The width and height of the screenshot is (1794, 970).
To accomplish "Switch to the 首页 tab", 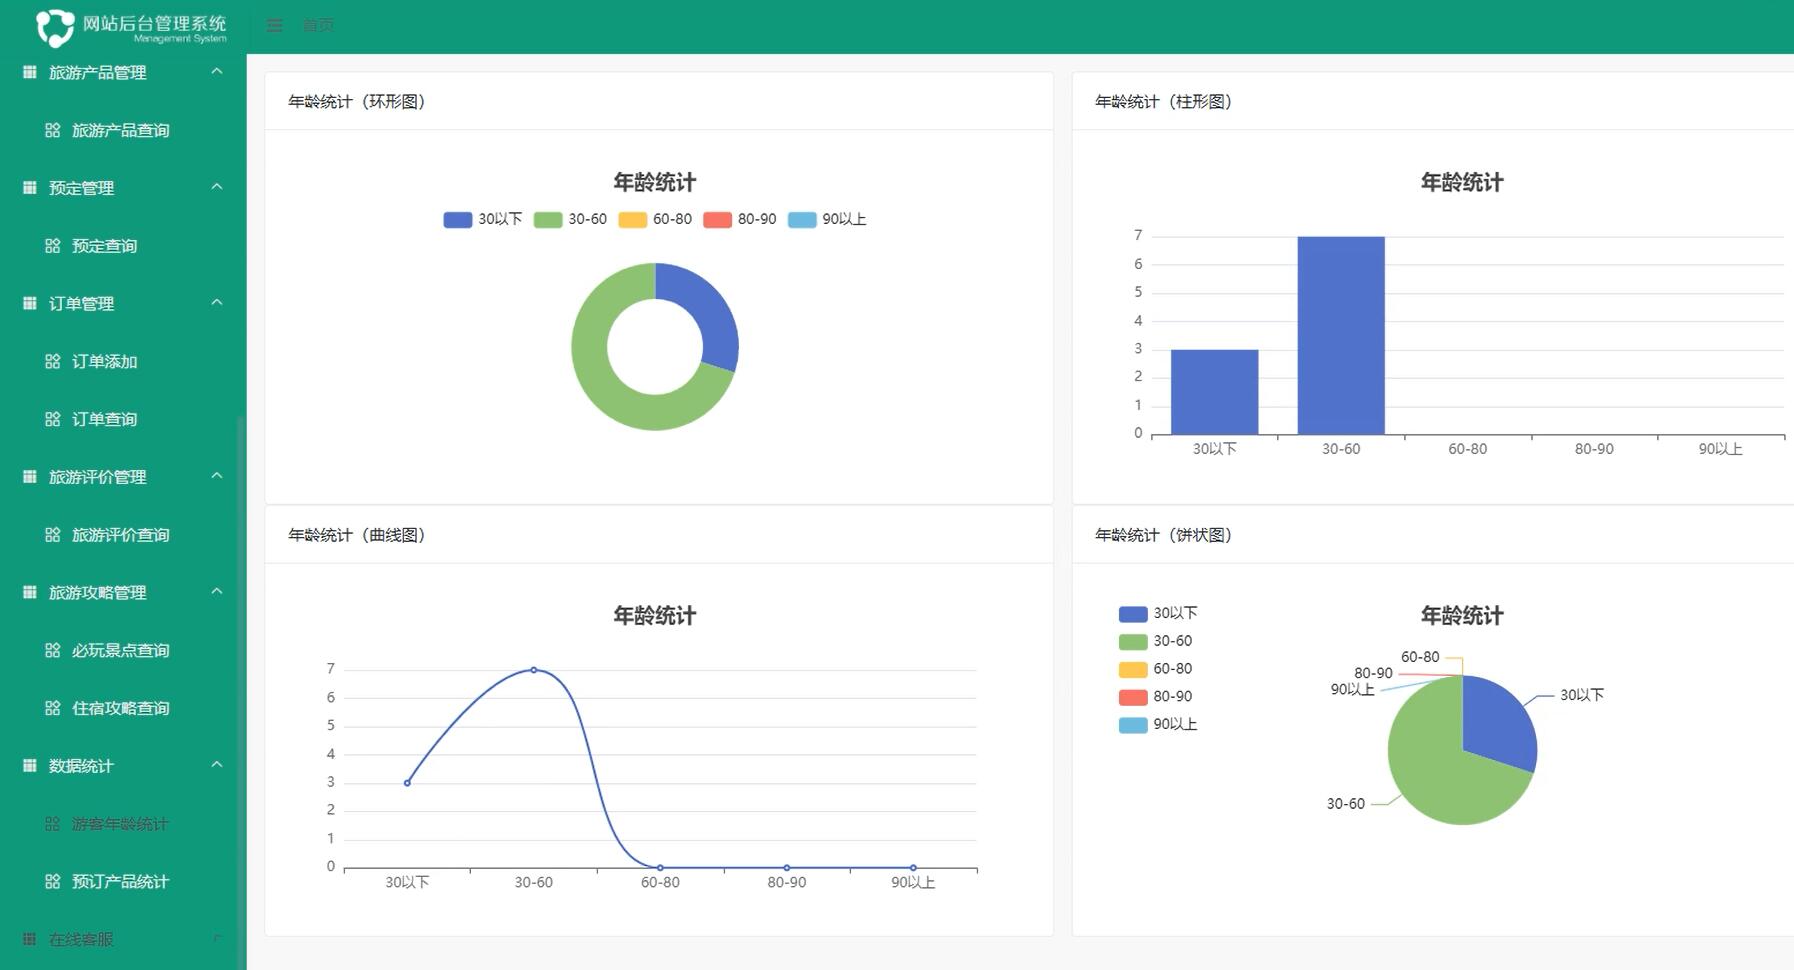I will pos(318,25).
